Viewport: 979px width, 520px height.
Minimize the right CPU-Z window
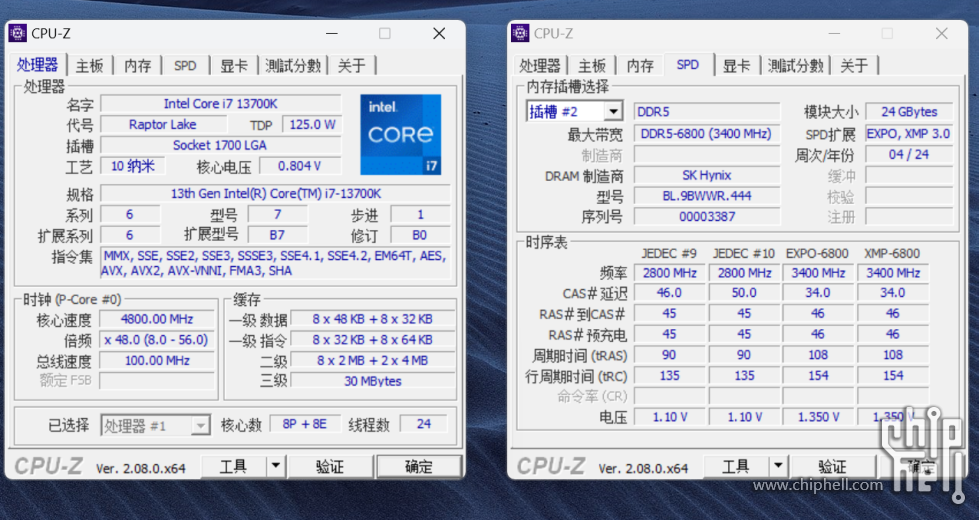pos(834,33)
